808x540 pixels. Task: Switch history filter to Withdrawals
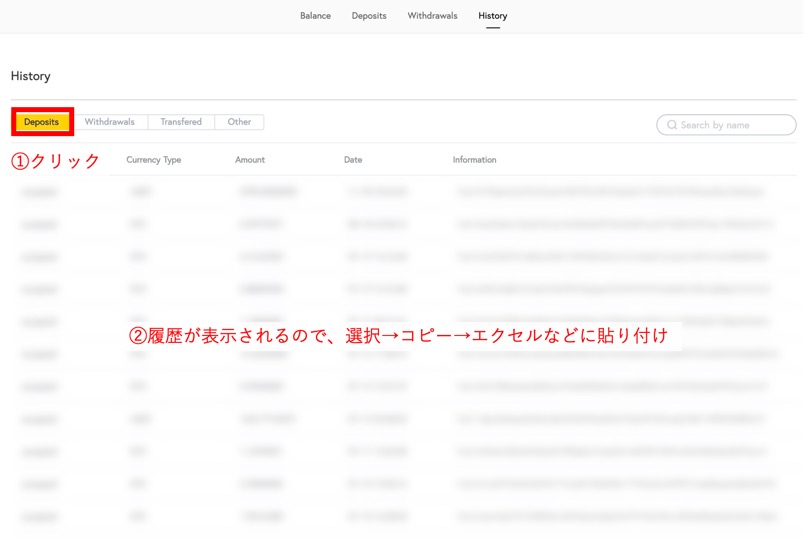[x=110, y=122]
